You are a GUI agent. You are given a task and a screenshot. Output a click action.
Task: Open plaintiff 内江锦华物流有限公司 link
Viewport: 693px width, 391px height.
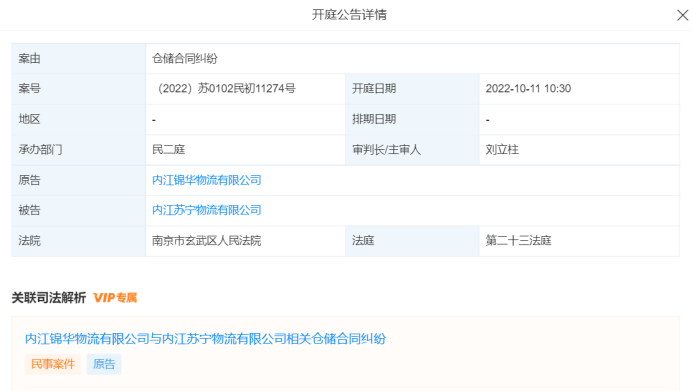(x=206, y=180)
